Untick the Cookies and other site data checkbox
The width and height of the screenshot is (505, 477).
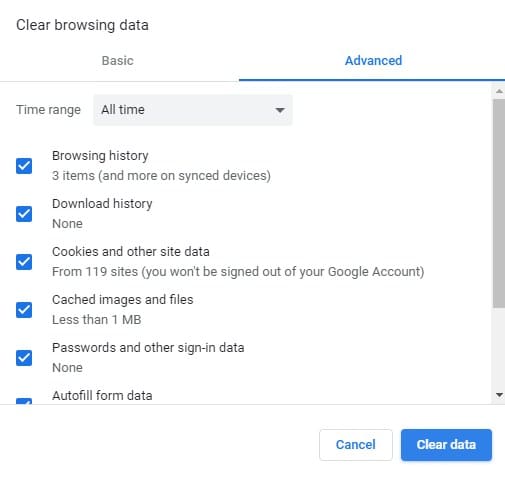pos(24,262)
